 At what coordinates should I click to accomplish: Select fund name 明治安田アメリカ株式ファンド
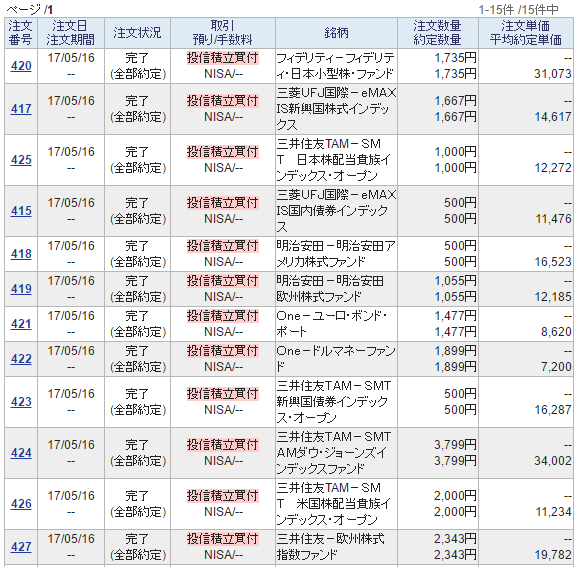tap(336, 254)
